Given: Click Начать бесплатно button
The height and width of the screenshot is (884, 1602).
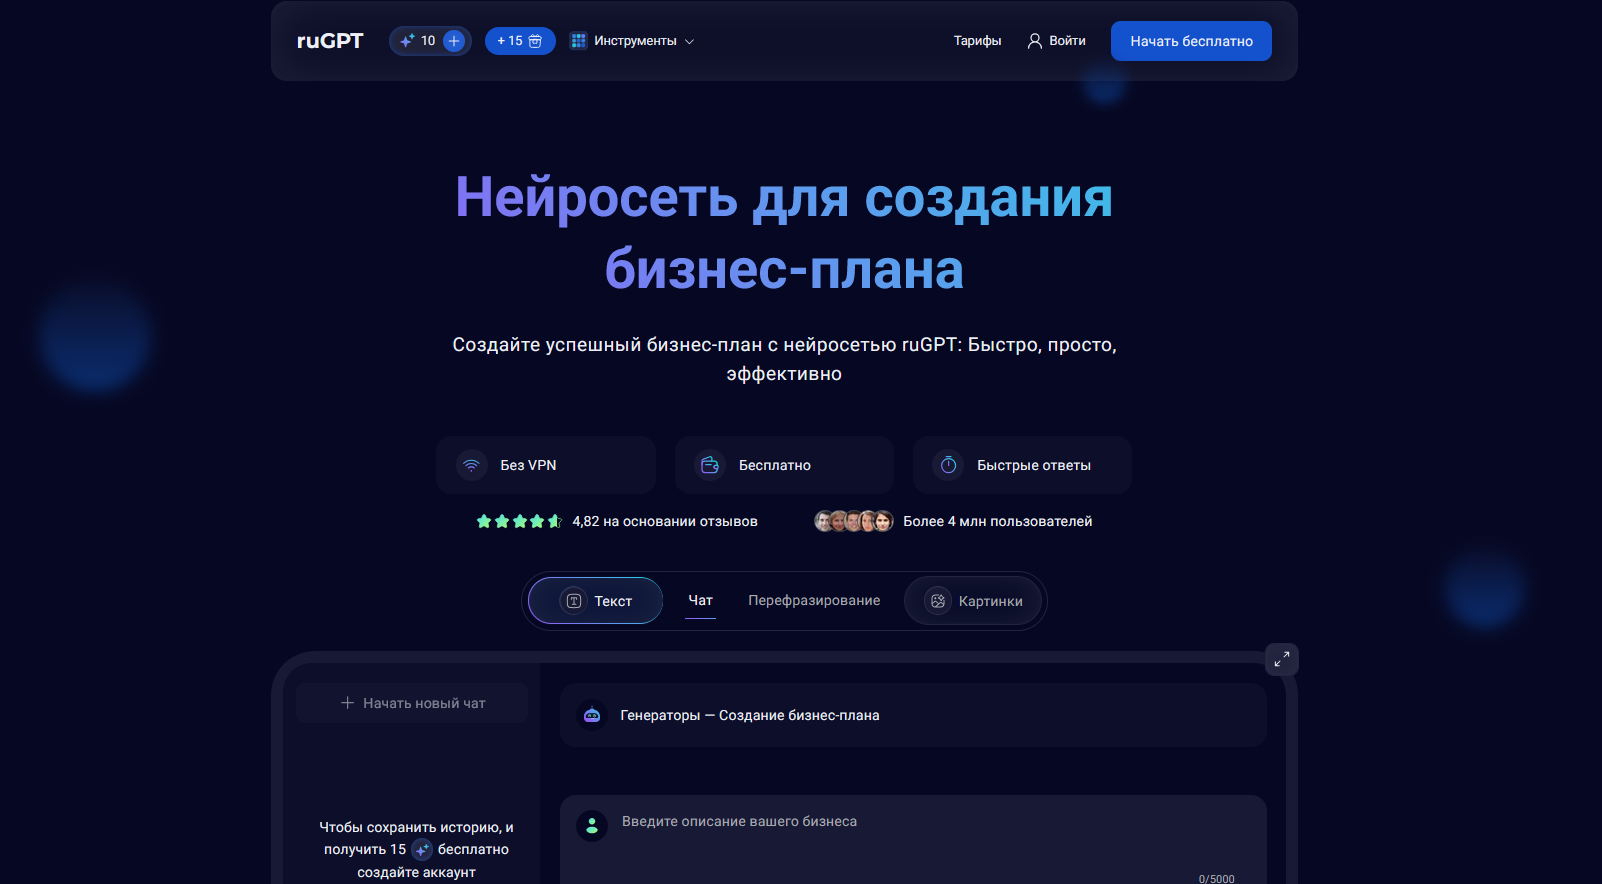Looking at the screenshot, I should coord(1191,41).
